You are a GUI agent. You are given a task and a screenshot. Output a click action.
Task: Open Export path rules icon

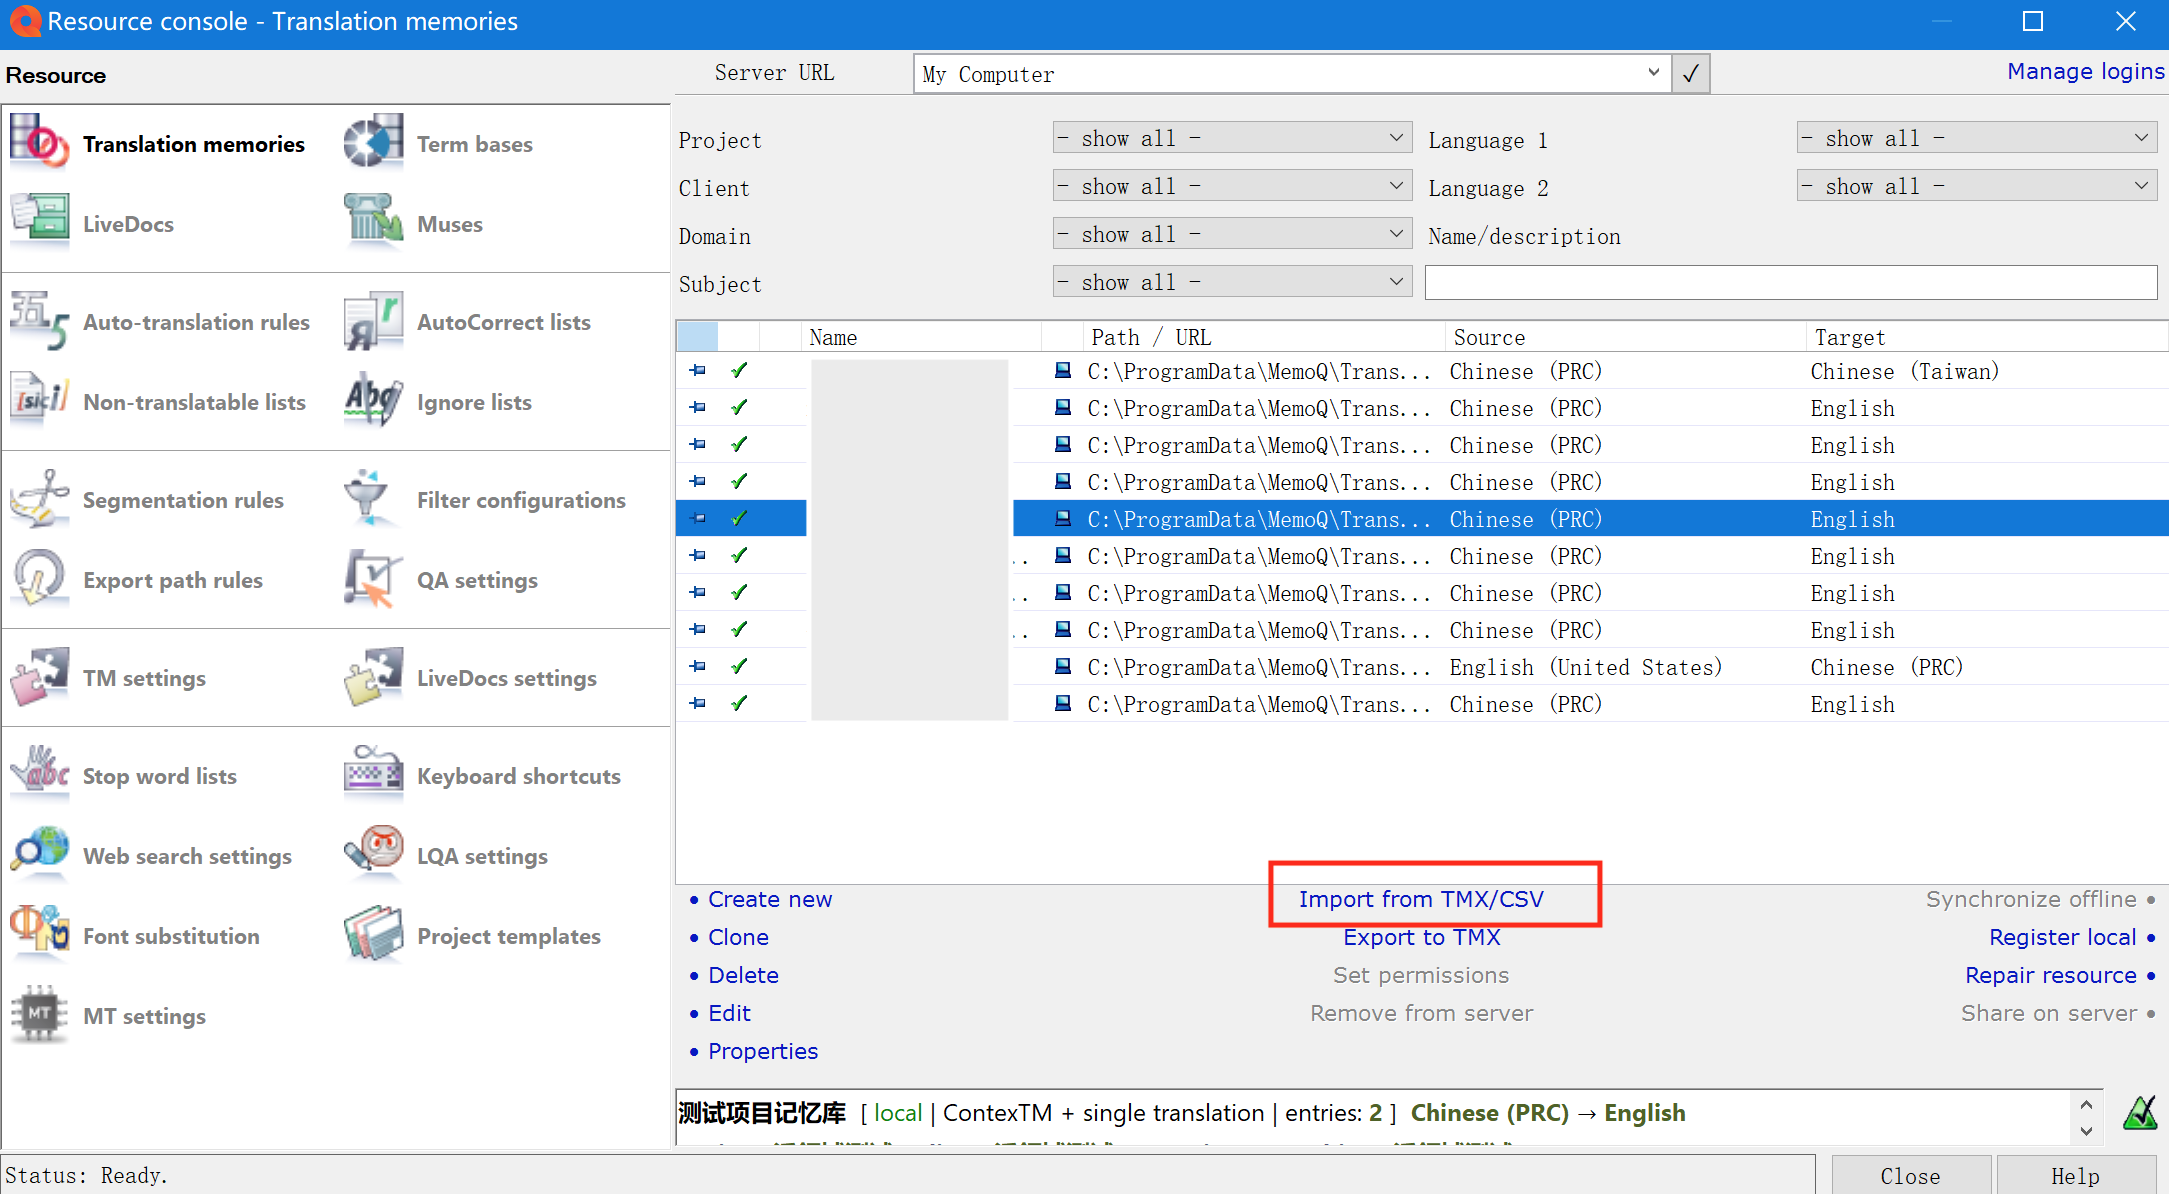click(39, 579)
